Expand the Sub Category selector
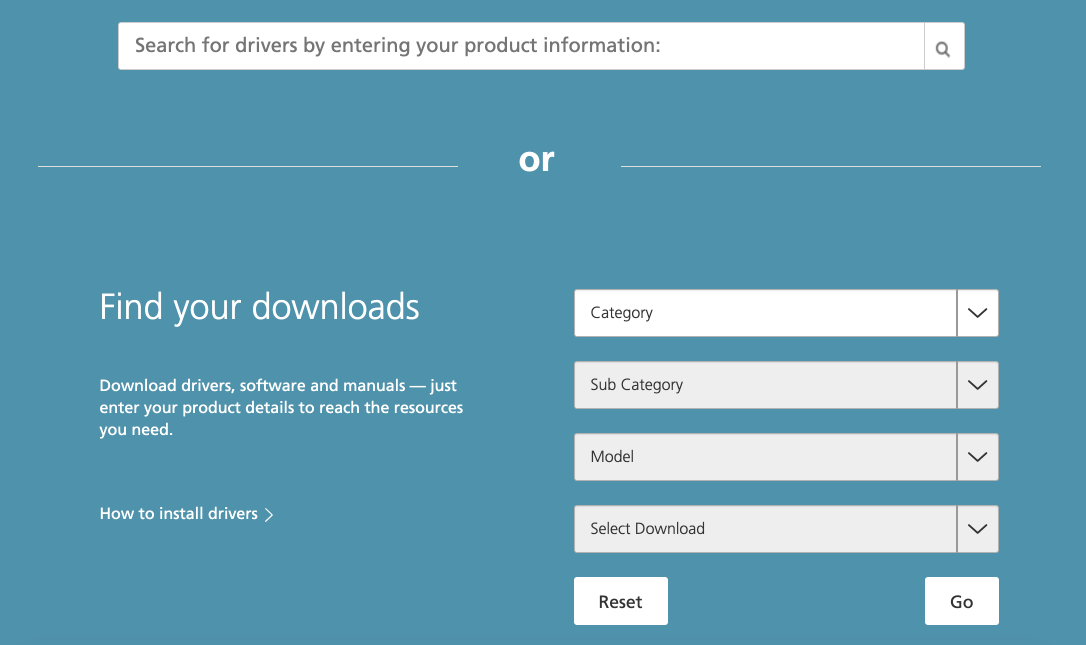The width and height of the screenshot is (1086, 645). click(x=765, y=384)
